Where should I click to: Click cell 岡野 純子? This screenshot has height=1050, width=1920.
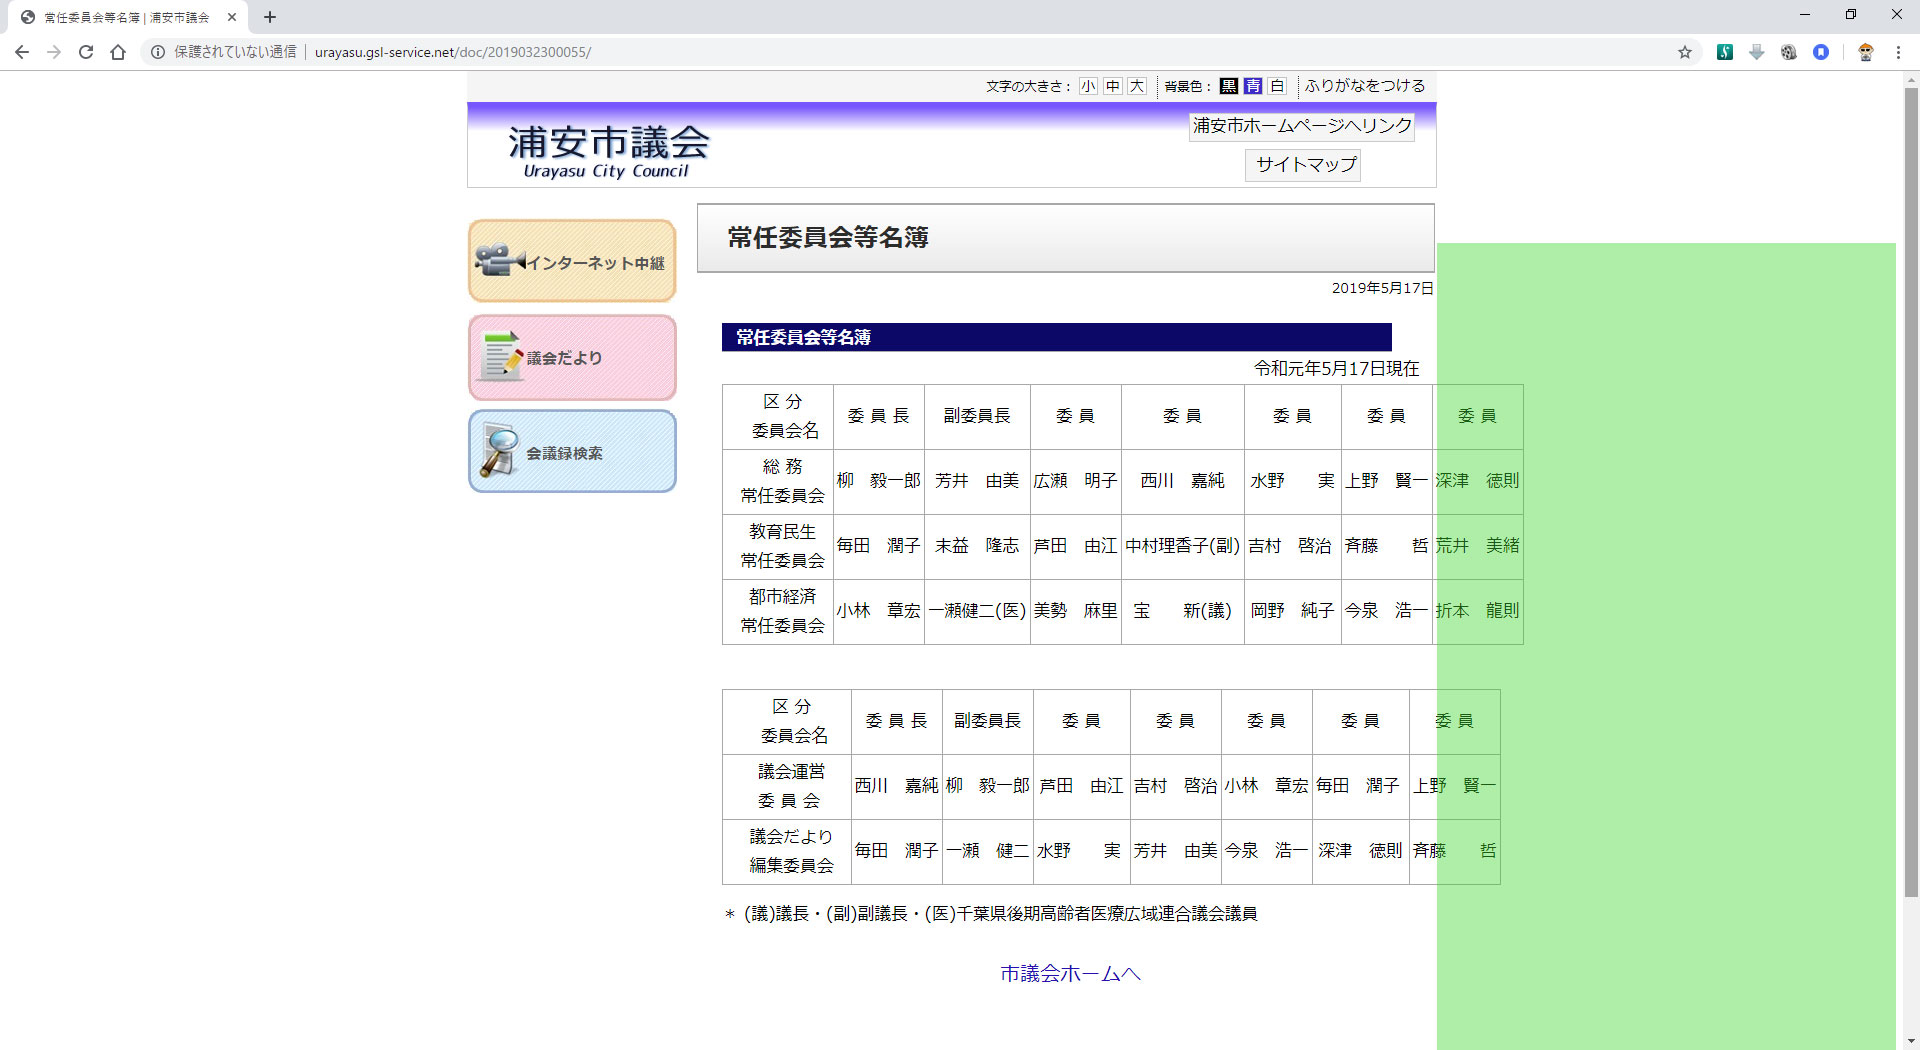click(x=1292, y=611)
